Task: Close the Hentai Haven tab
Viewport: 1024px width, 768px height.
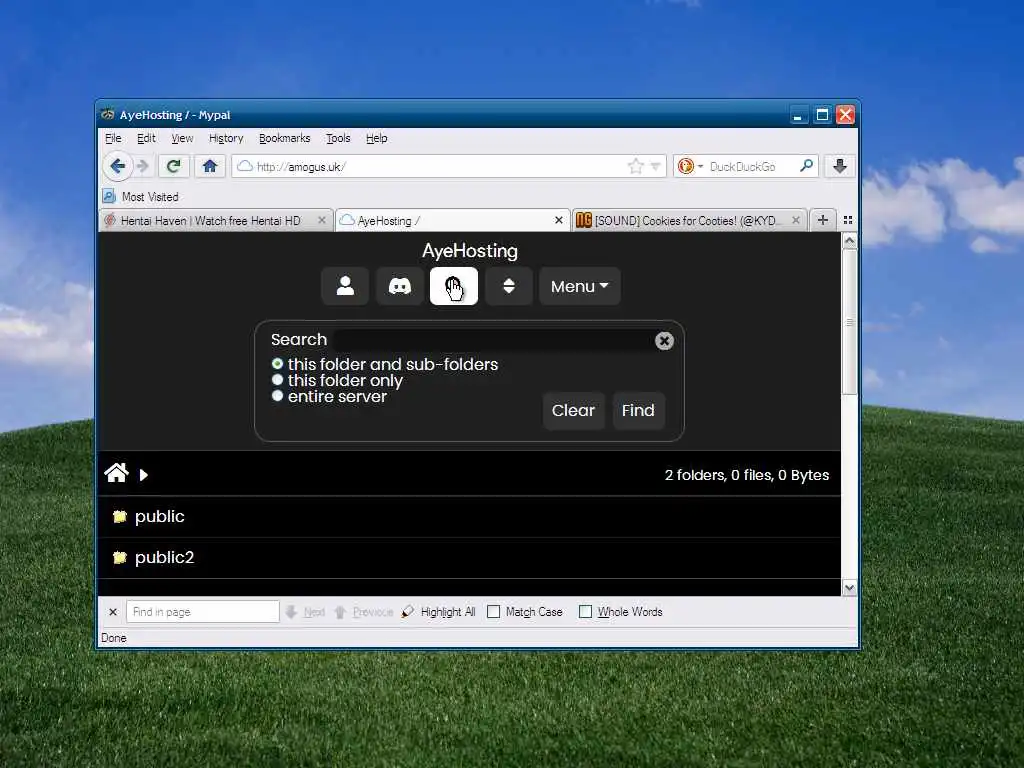Action: point(321,220)
